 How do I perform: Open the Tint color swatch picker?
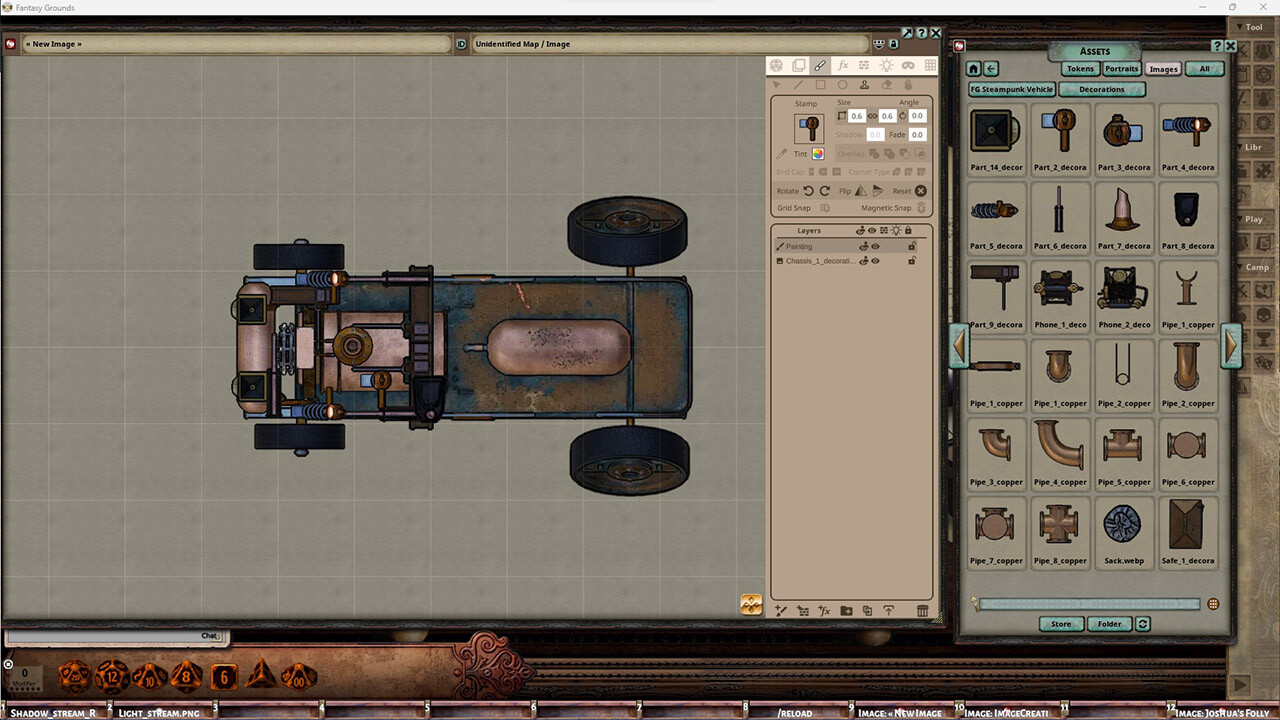tap(820, 154)
